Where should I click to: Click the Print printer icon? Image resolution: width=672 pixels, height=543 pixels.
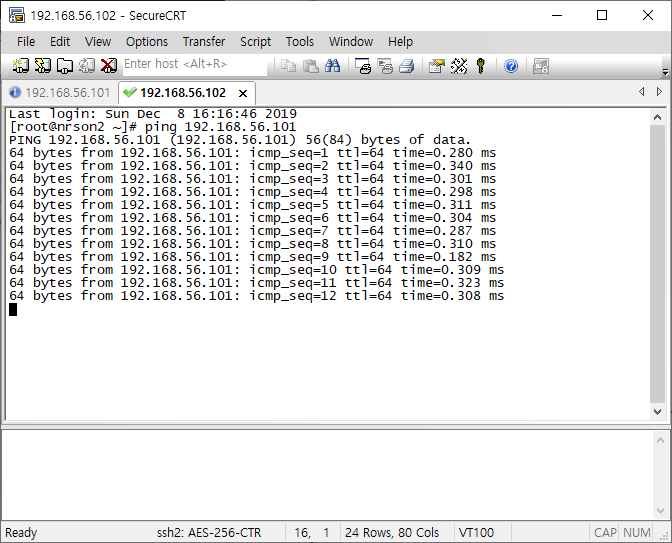point(407,66)
